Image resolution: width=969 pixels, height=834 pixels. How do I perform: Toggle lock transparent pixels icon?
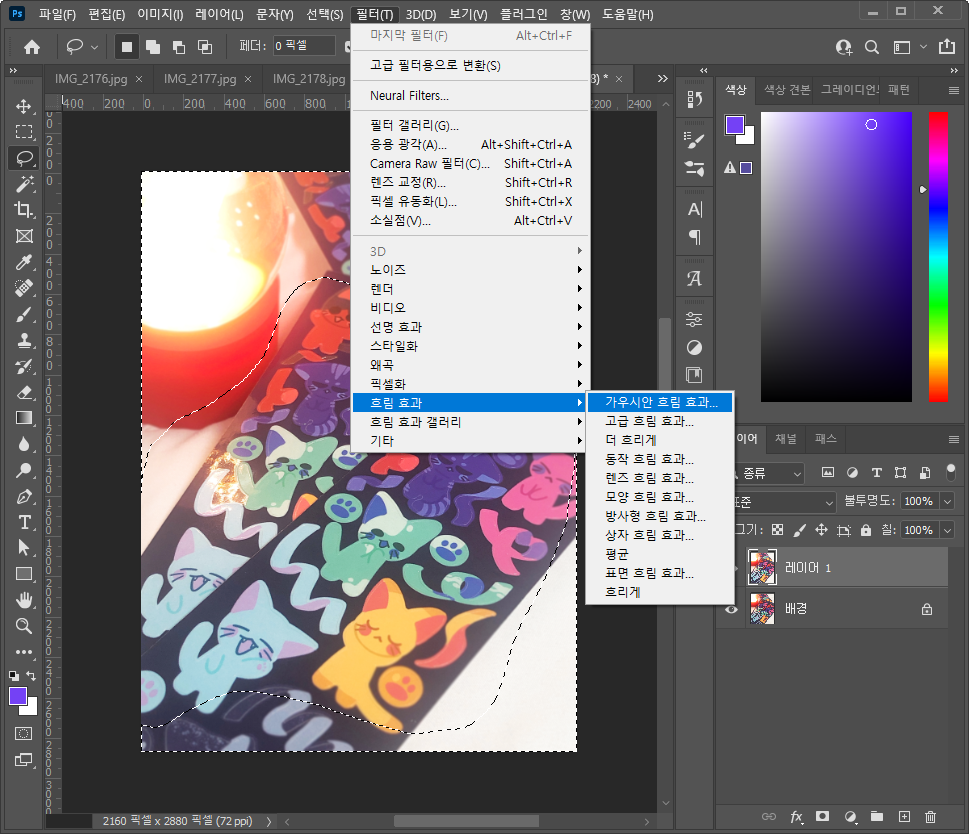click(777, 529)
